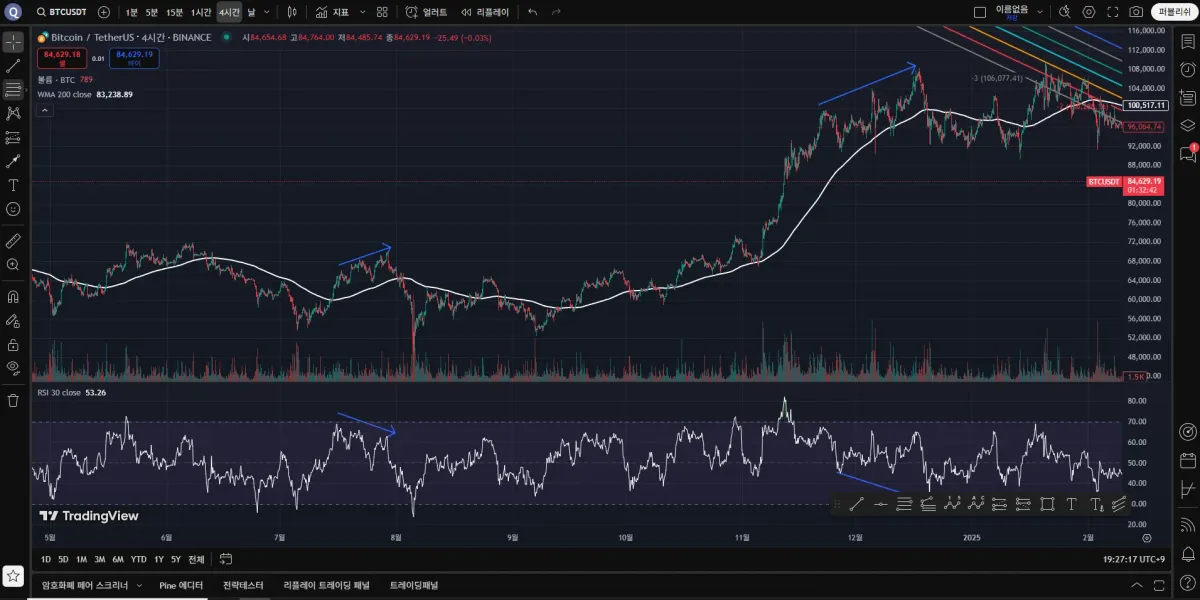Image resolution: width=1200 pixels, height=600 pixels.
Task: Enter fullscreen mode
Action: click(1112, 12)
